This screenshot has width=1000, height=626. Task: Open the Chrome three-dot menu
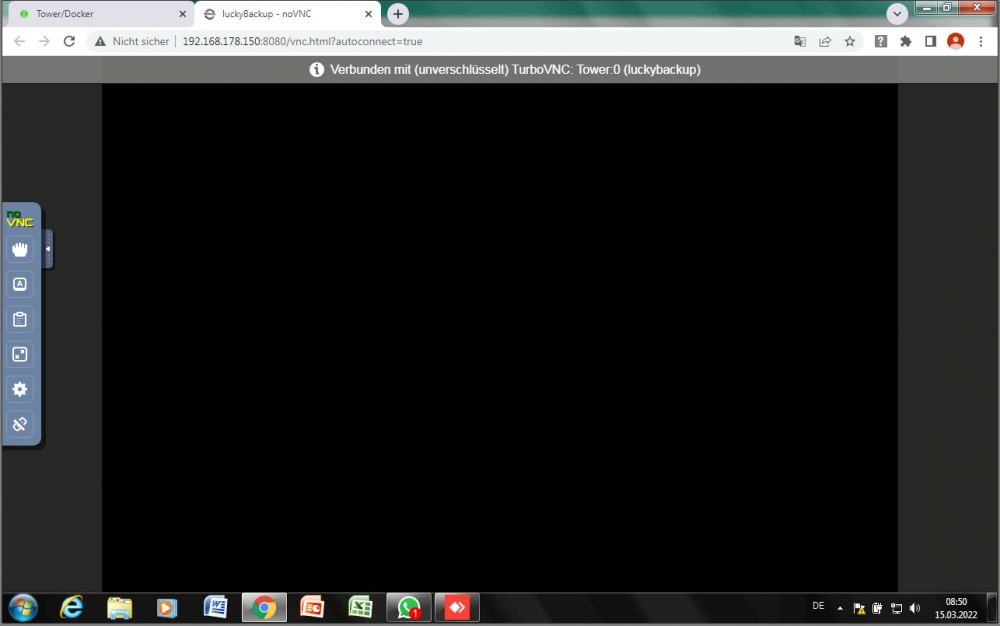coord(981,41)
